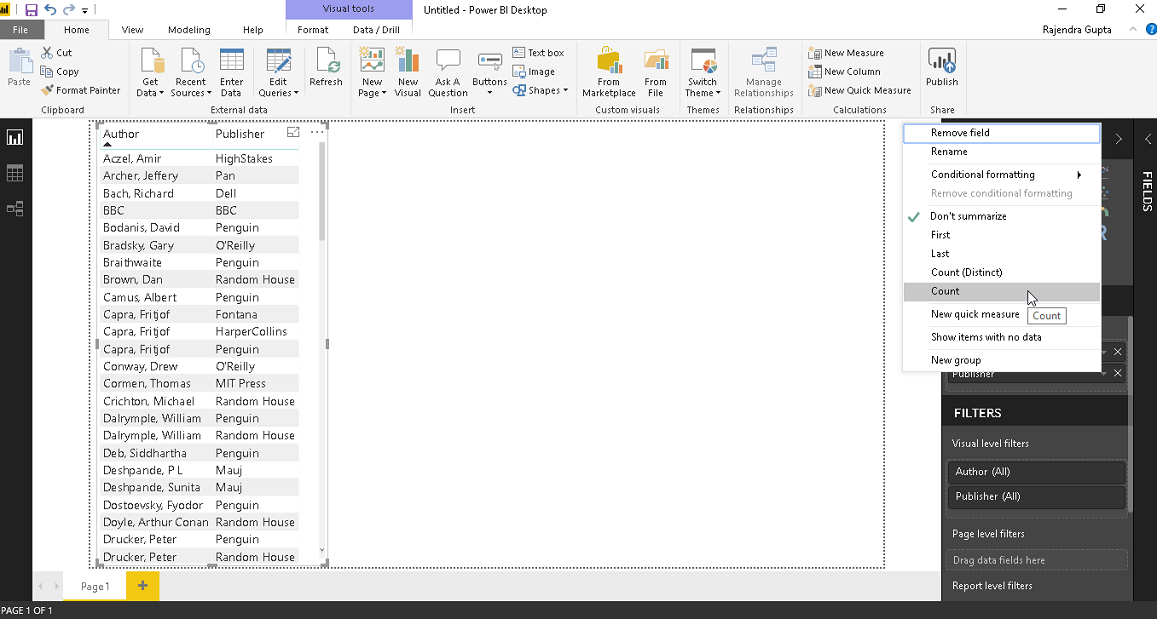The width and height of the screenshot is (1157, 619).
Task: Select the Page1 tab
Action: [94, 587]
